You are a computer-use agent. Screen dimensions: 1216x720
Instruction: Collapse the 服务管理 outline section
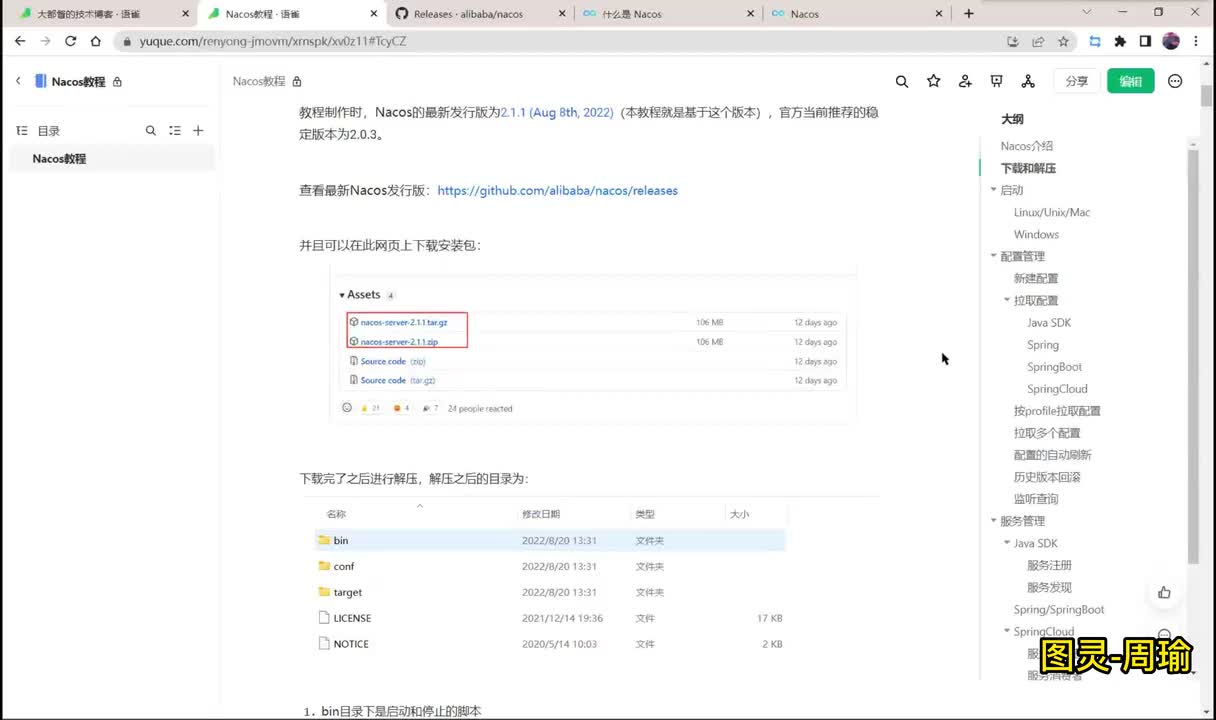coord(993,521)
